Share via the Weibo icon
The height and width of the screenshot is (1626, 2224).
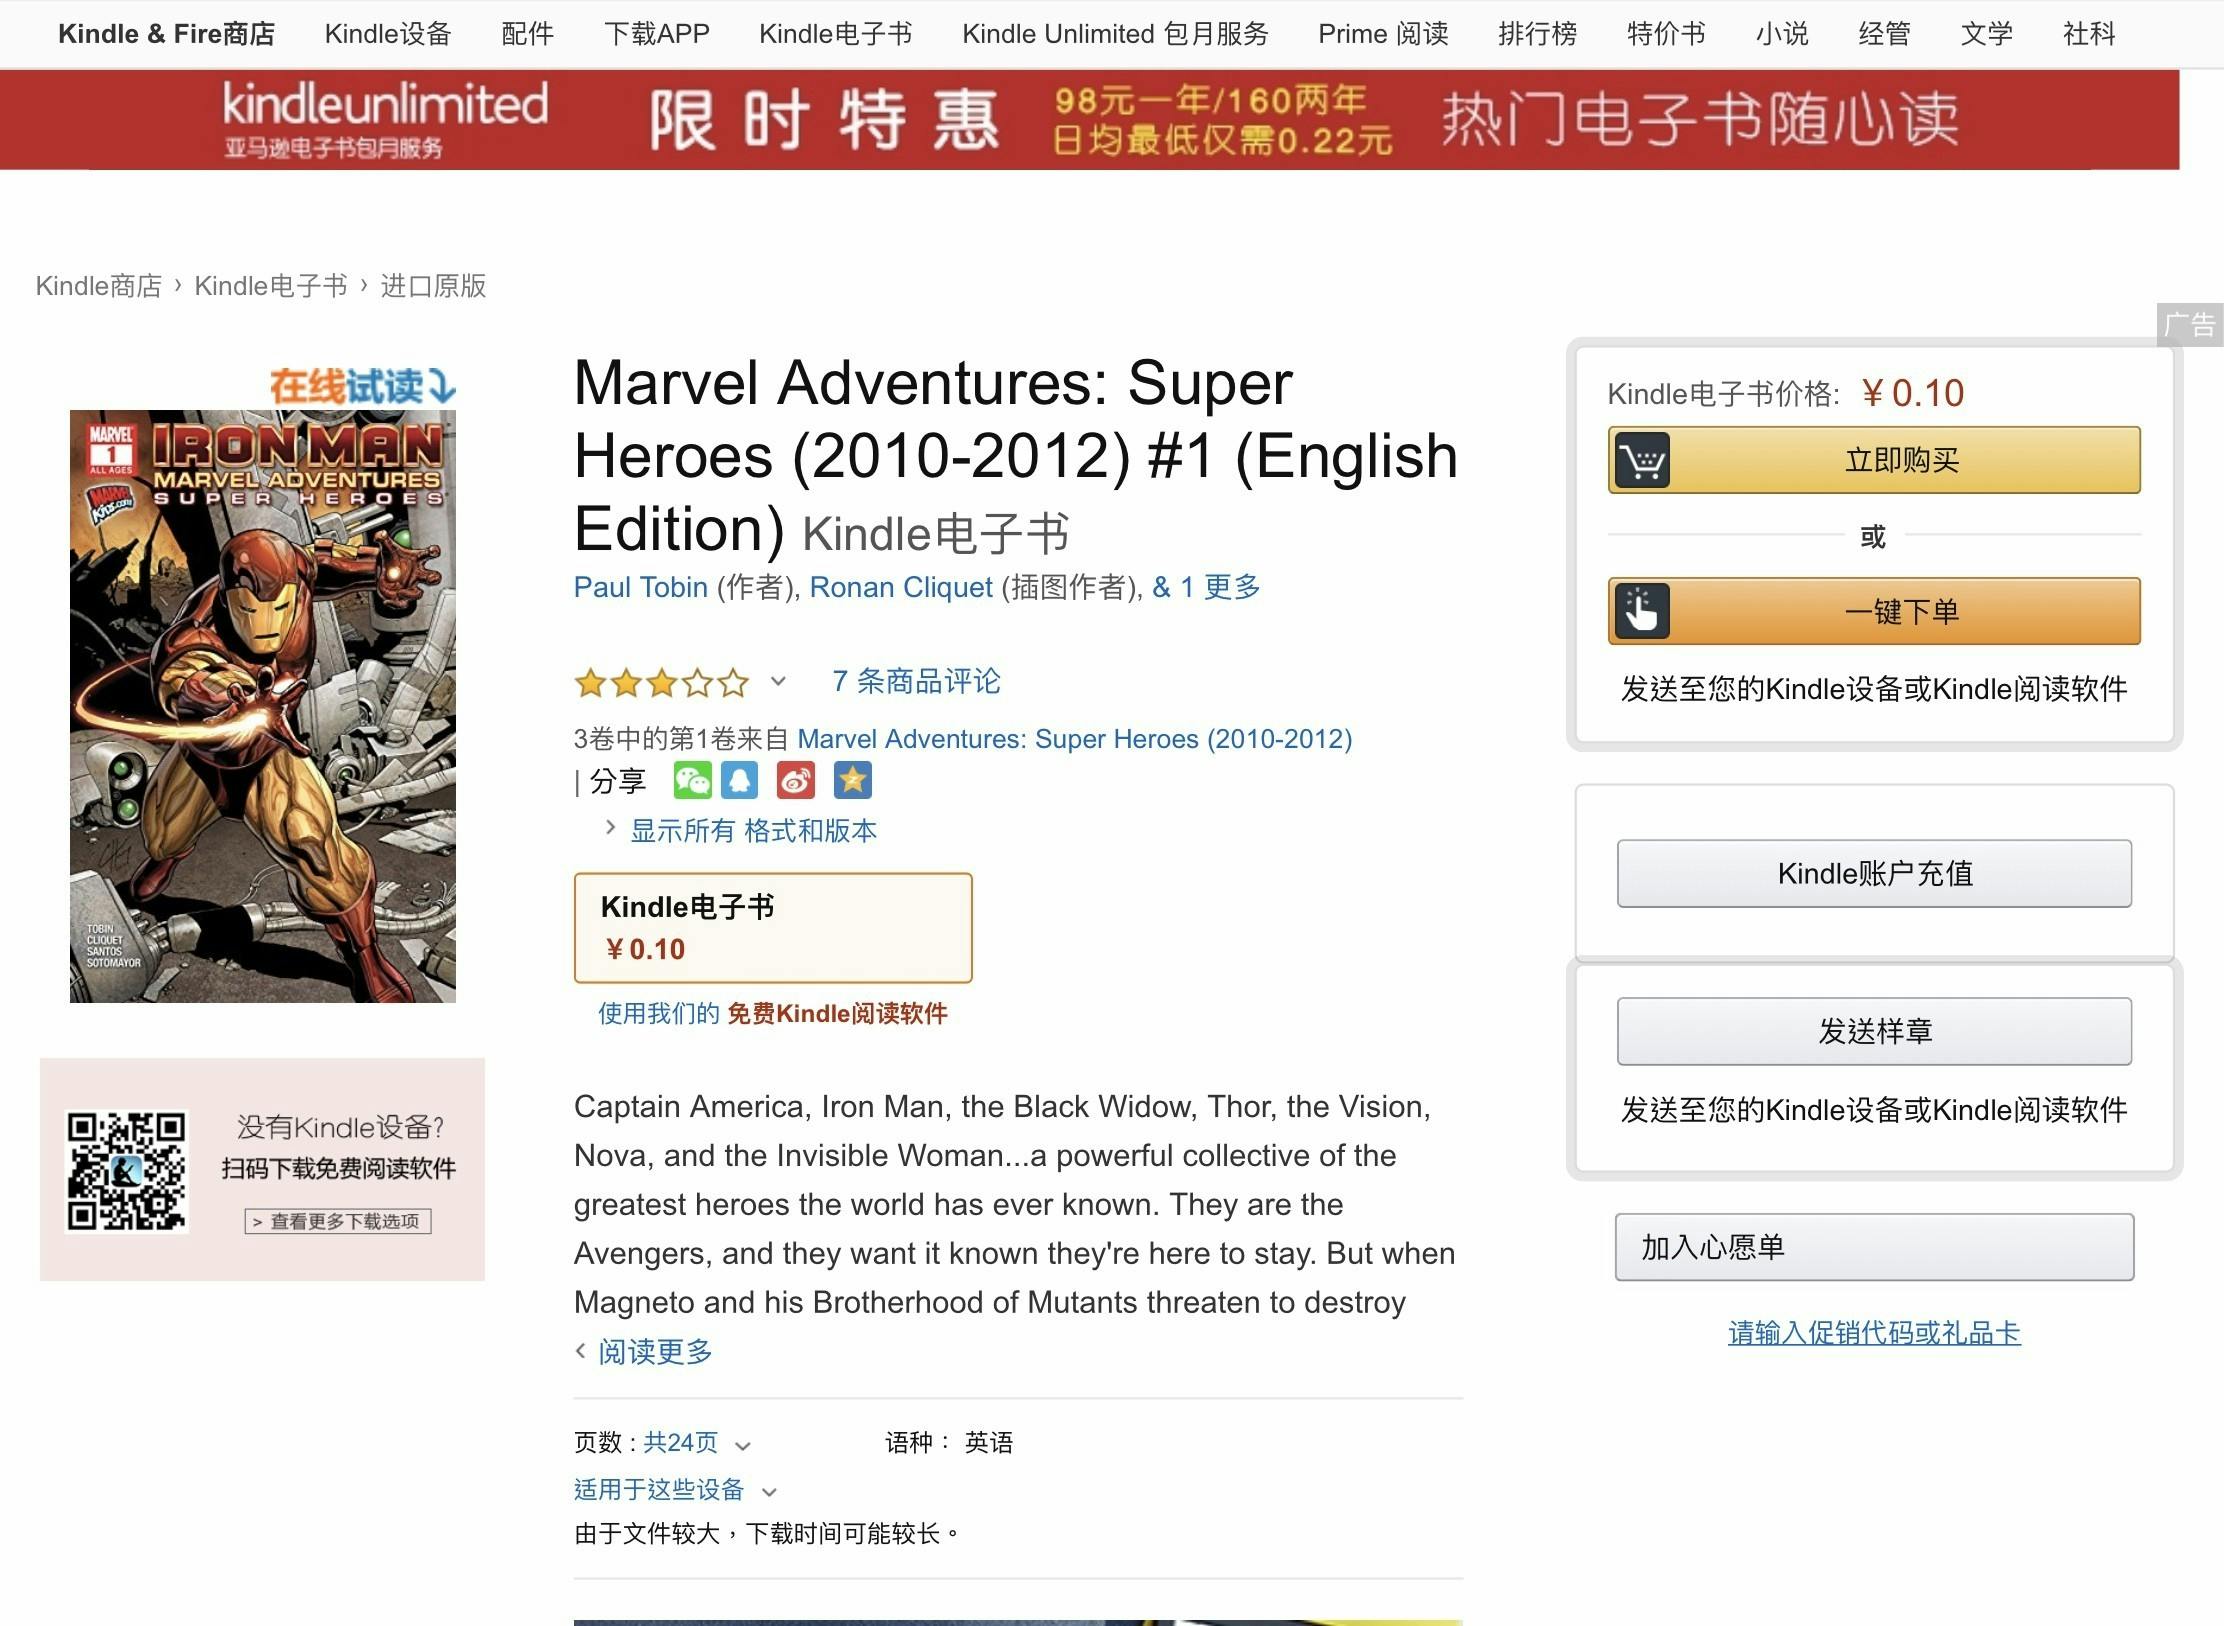796,781
